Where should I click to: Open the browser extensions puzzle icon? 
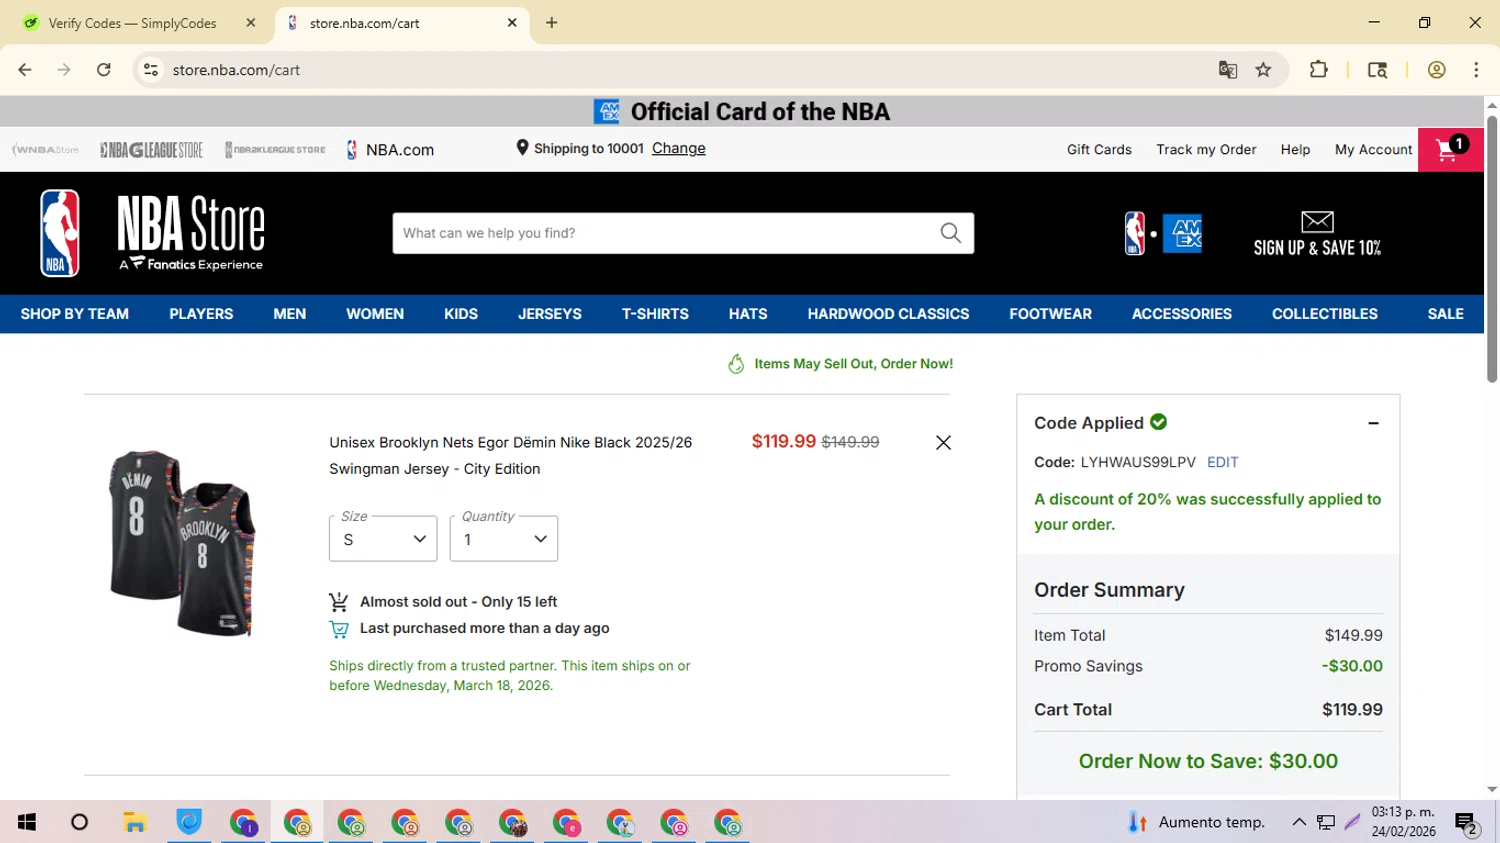[x=1319, y=70]
